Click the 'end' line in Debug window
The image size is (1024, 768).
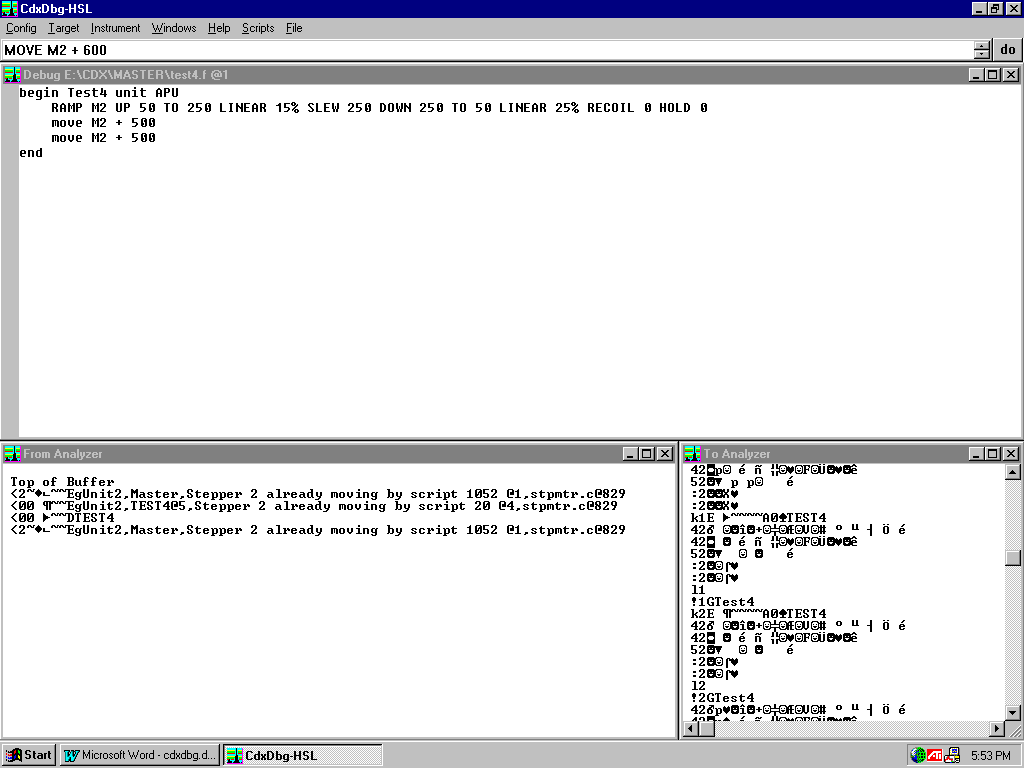[x=31, y=153]
